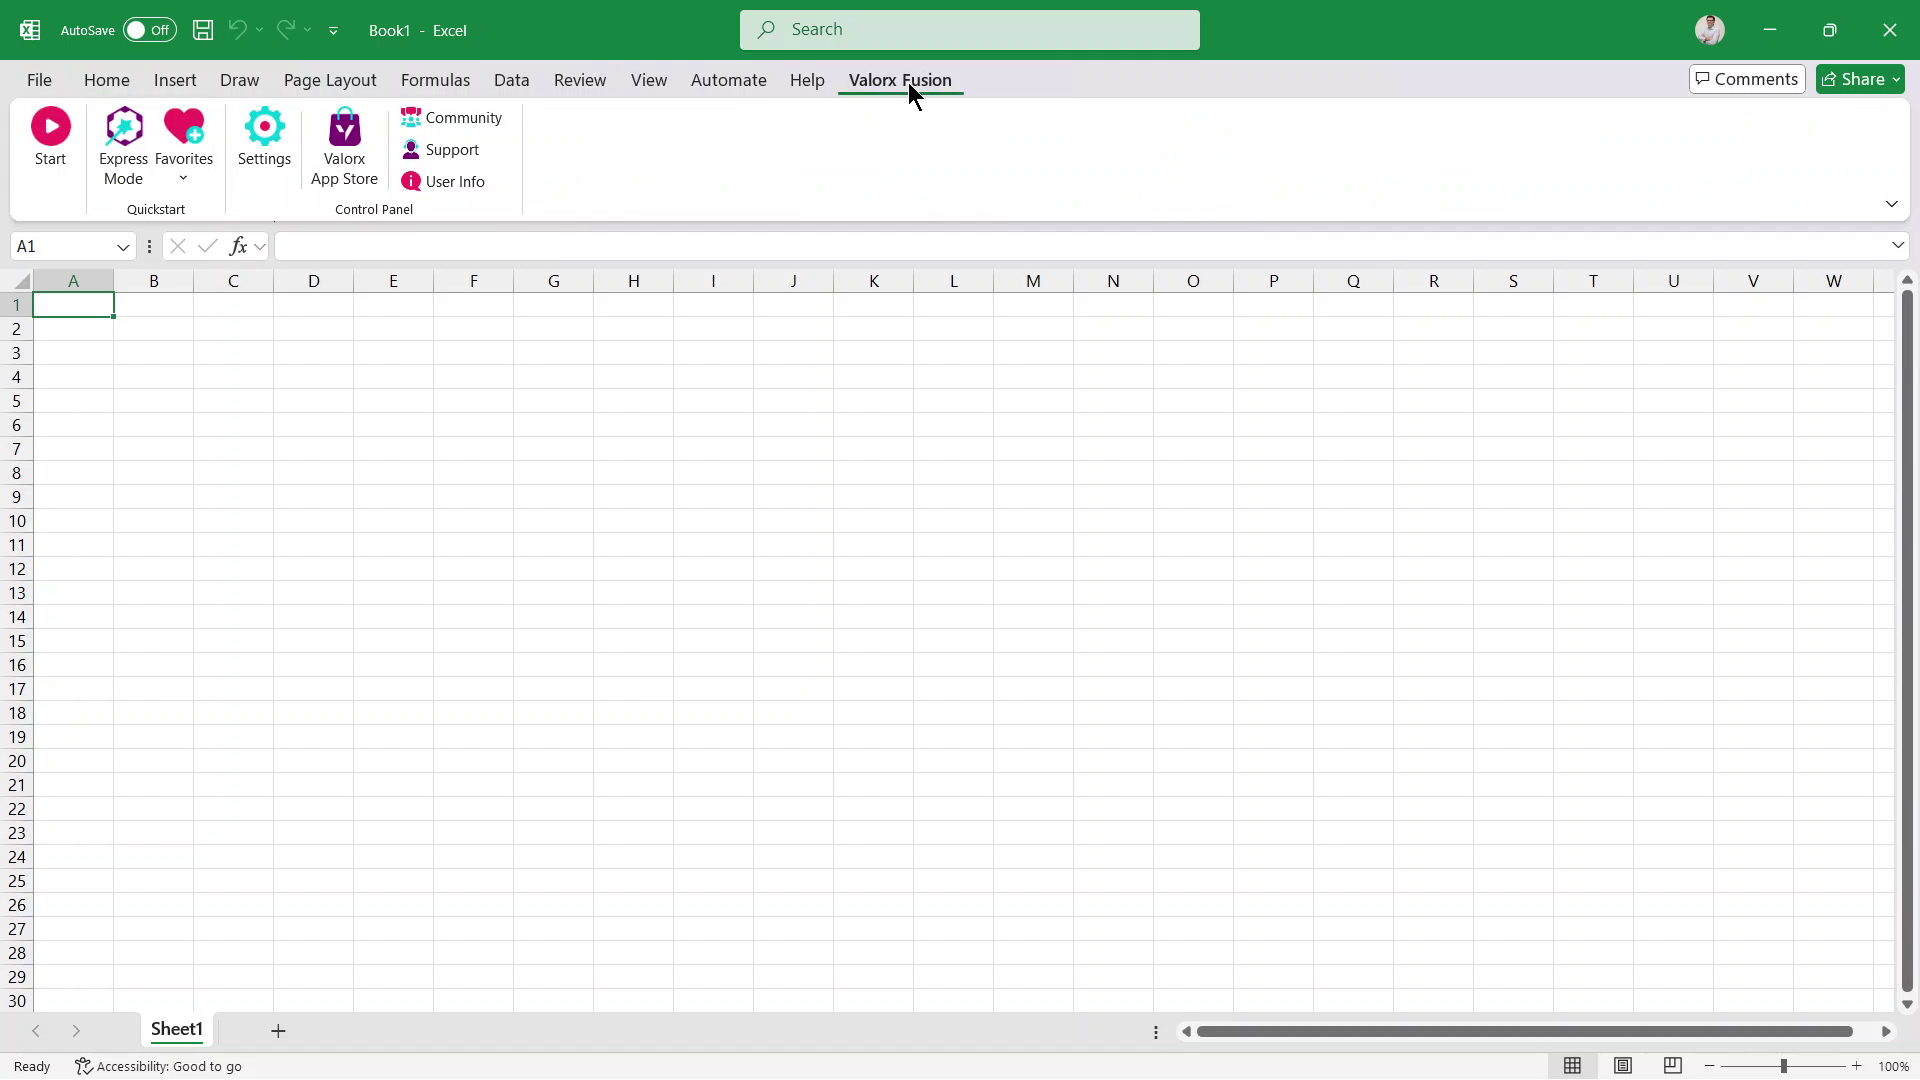Click previous sheet navigation arrow
The height and width of the screenshot is (1080, 1920).
pos(36,1031)
